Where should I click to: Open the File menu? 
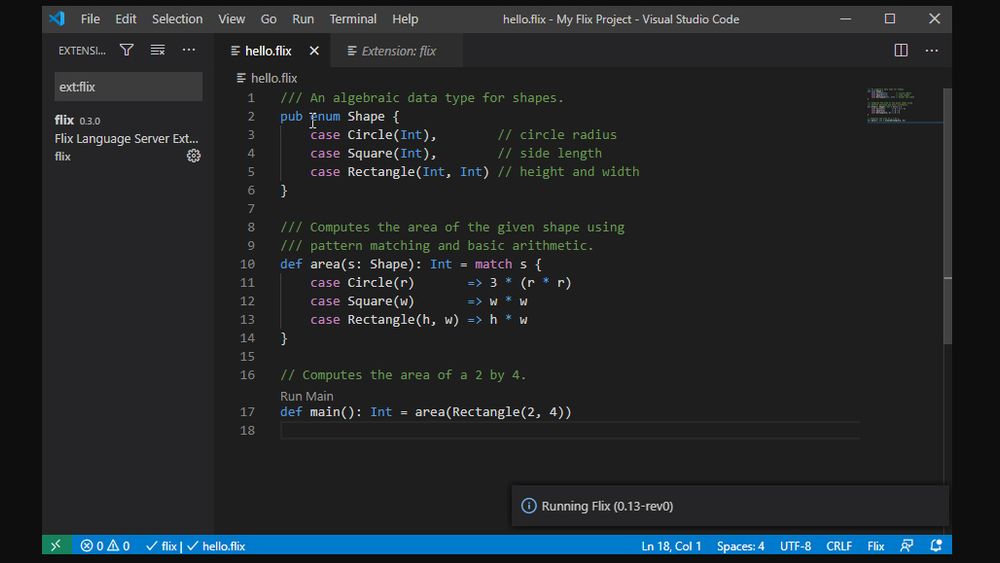coord(90,19)
